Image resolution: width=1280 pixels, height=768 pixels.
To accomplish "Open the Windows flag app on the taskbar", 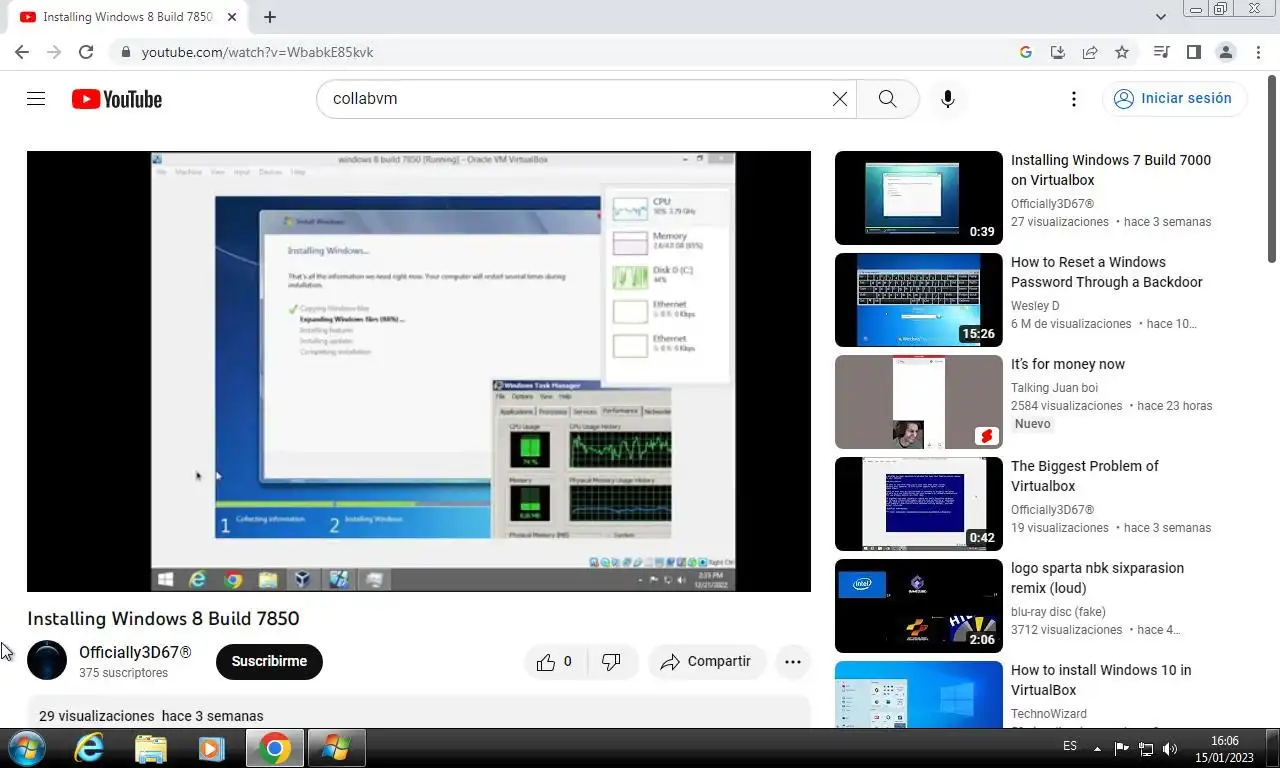I will pyautogui.click(x=336, y=748).
